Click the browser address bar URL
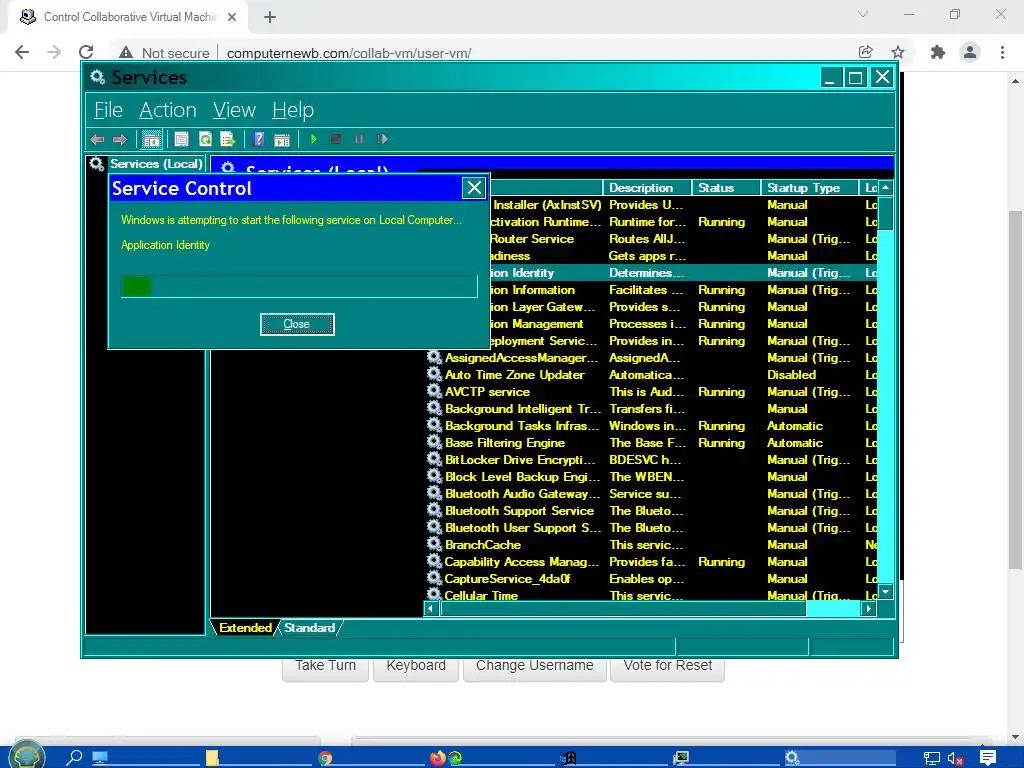The image size is (1024, 768). [349, 53]
